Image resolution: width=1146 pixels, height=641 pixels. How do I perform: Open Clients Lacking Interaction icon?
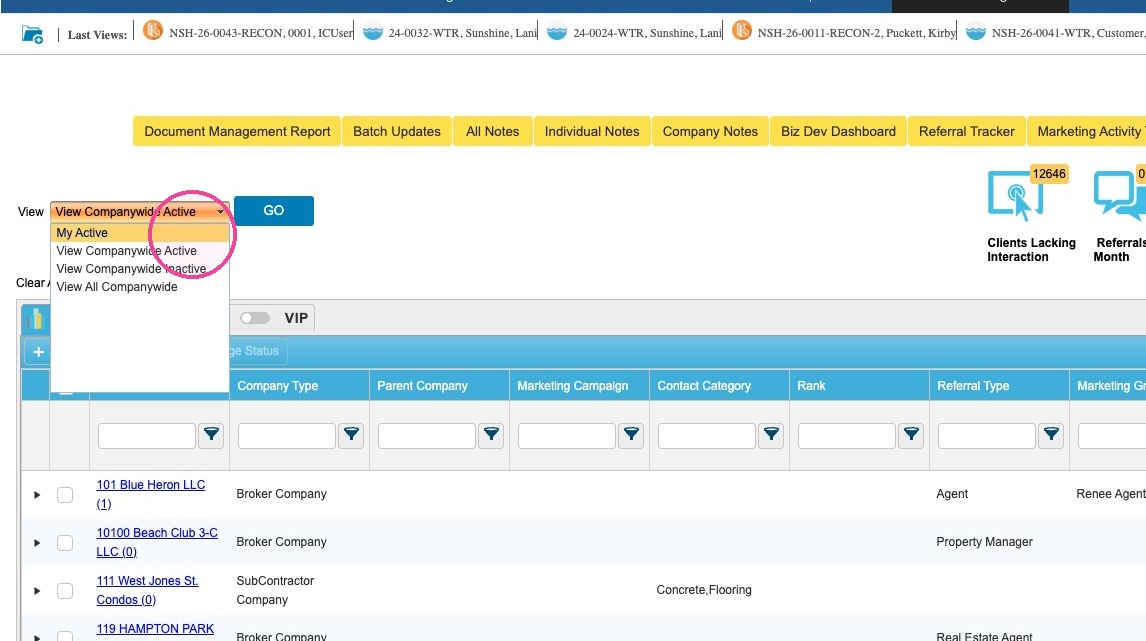pos(1015,196)
